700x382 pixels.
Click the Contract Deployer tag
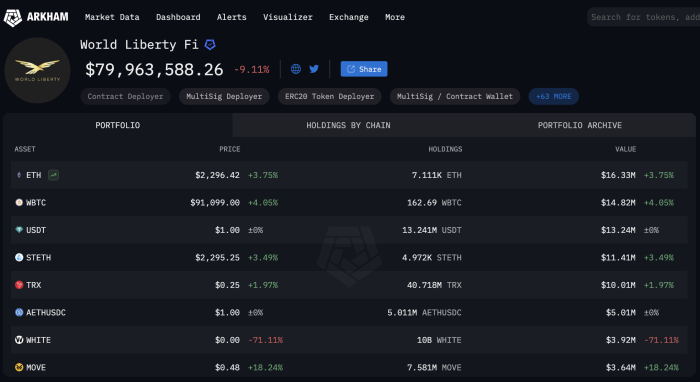pyautogui.click(x=125, y=96)
